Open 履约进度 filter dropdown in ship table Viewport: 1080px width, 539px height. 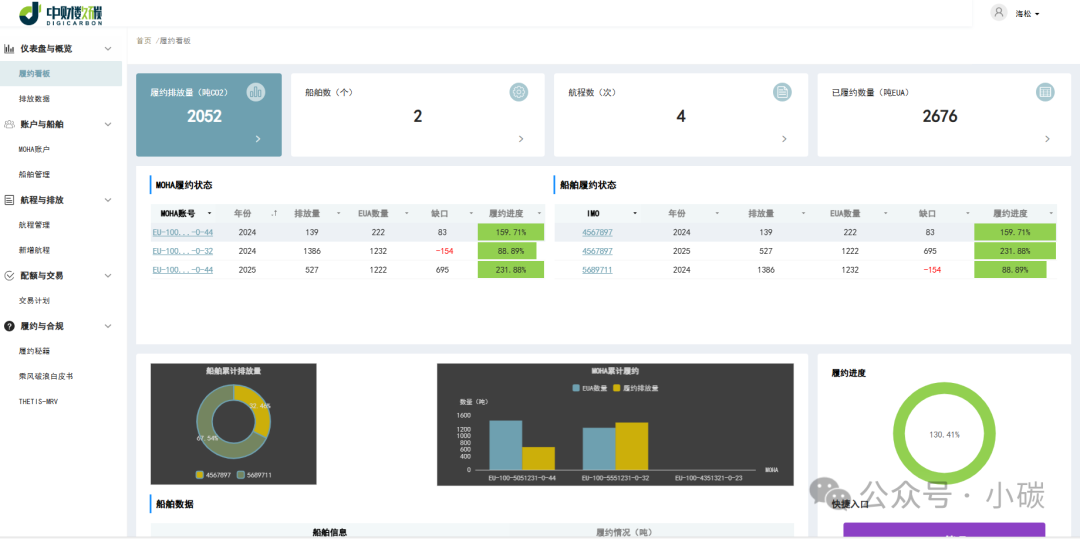[x=1051, y=213]
